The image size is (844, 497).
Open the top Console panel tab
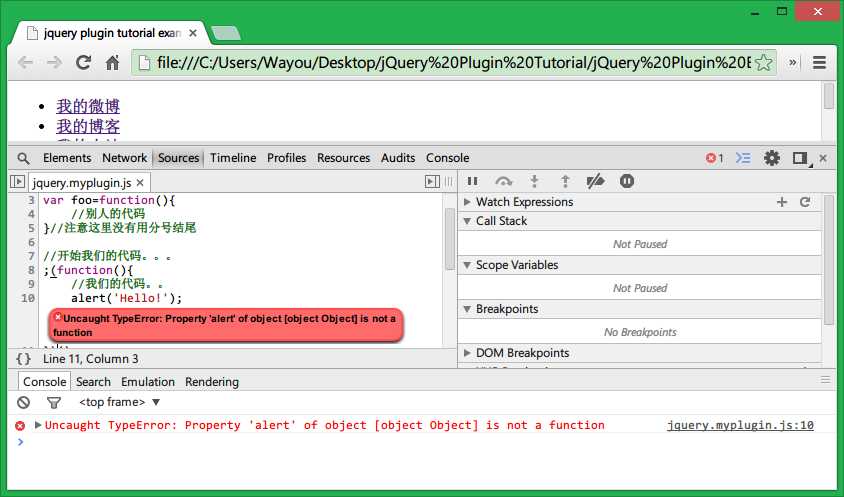click(447, 158)
